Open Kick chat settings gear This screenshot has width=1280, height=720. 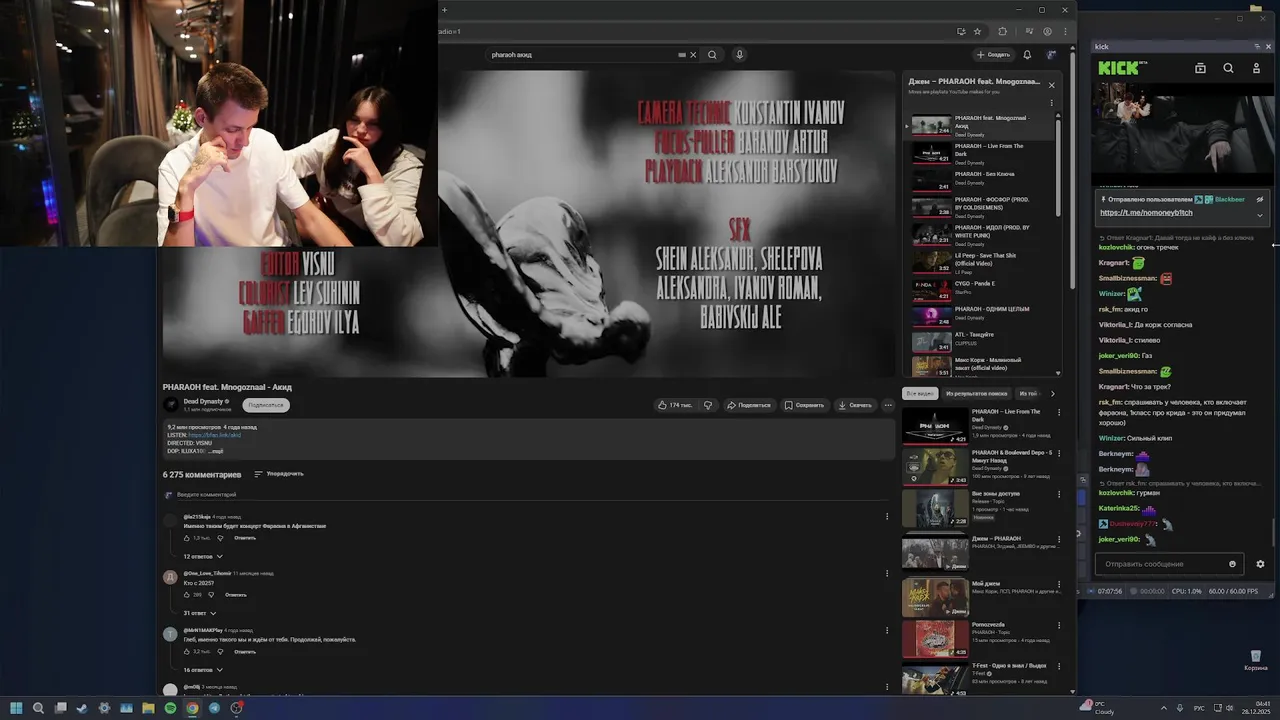pos(1260,564)
